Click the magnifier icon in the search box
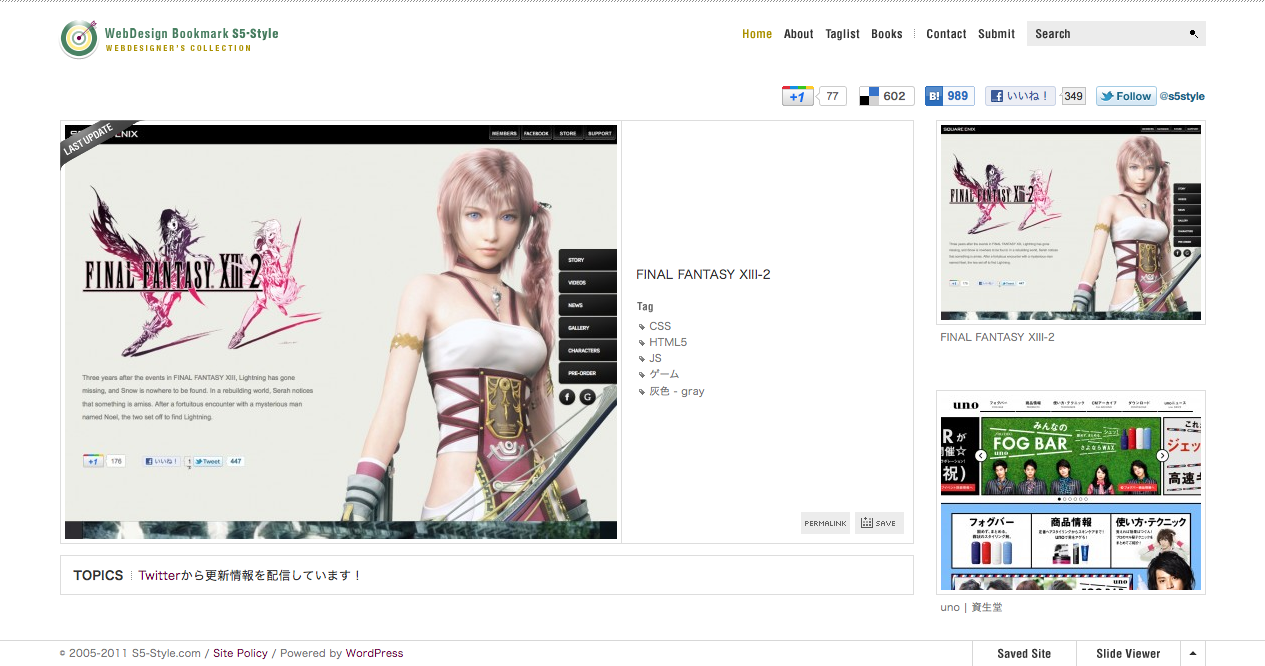 coord(1192,33)
